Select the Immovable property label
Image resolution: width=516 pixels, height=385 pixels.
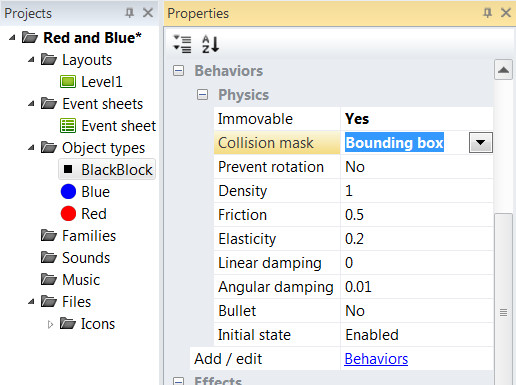click(x=255, y=119)
